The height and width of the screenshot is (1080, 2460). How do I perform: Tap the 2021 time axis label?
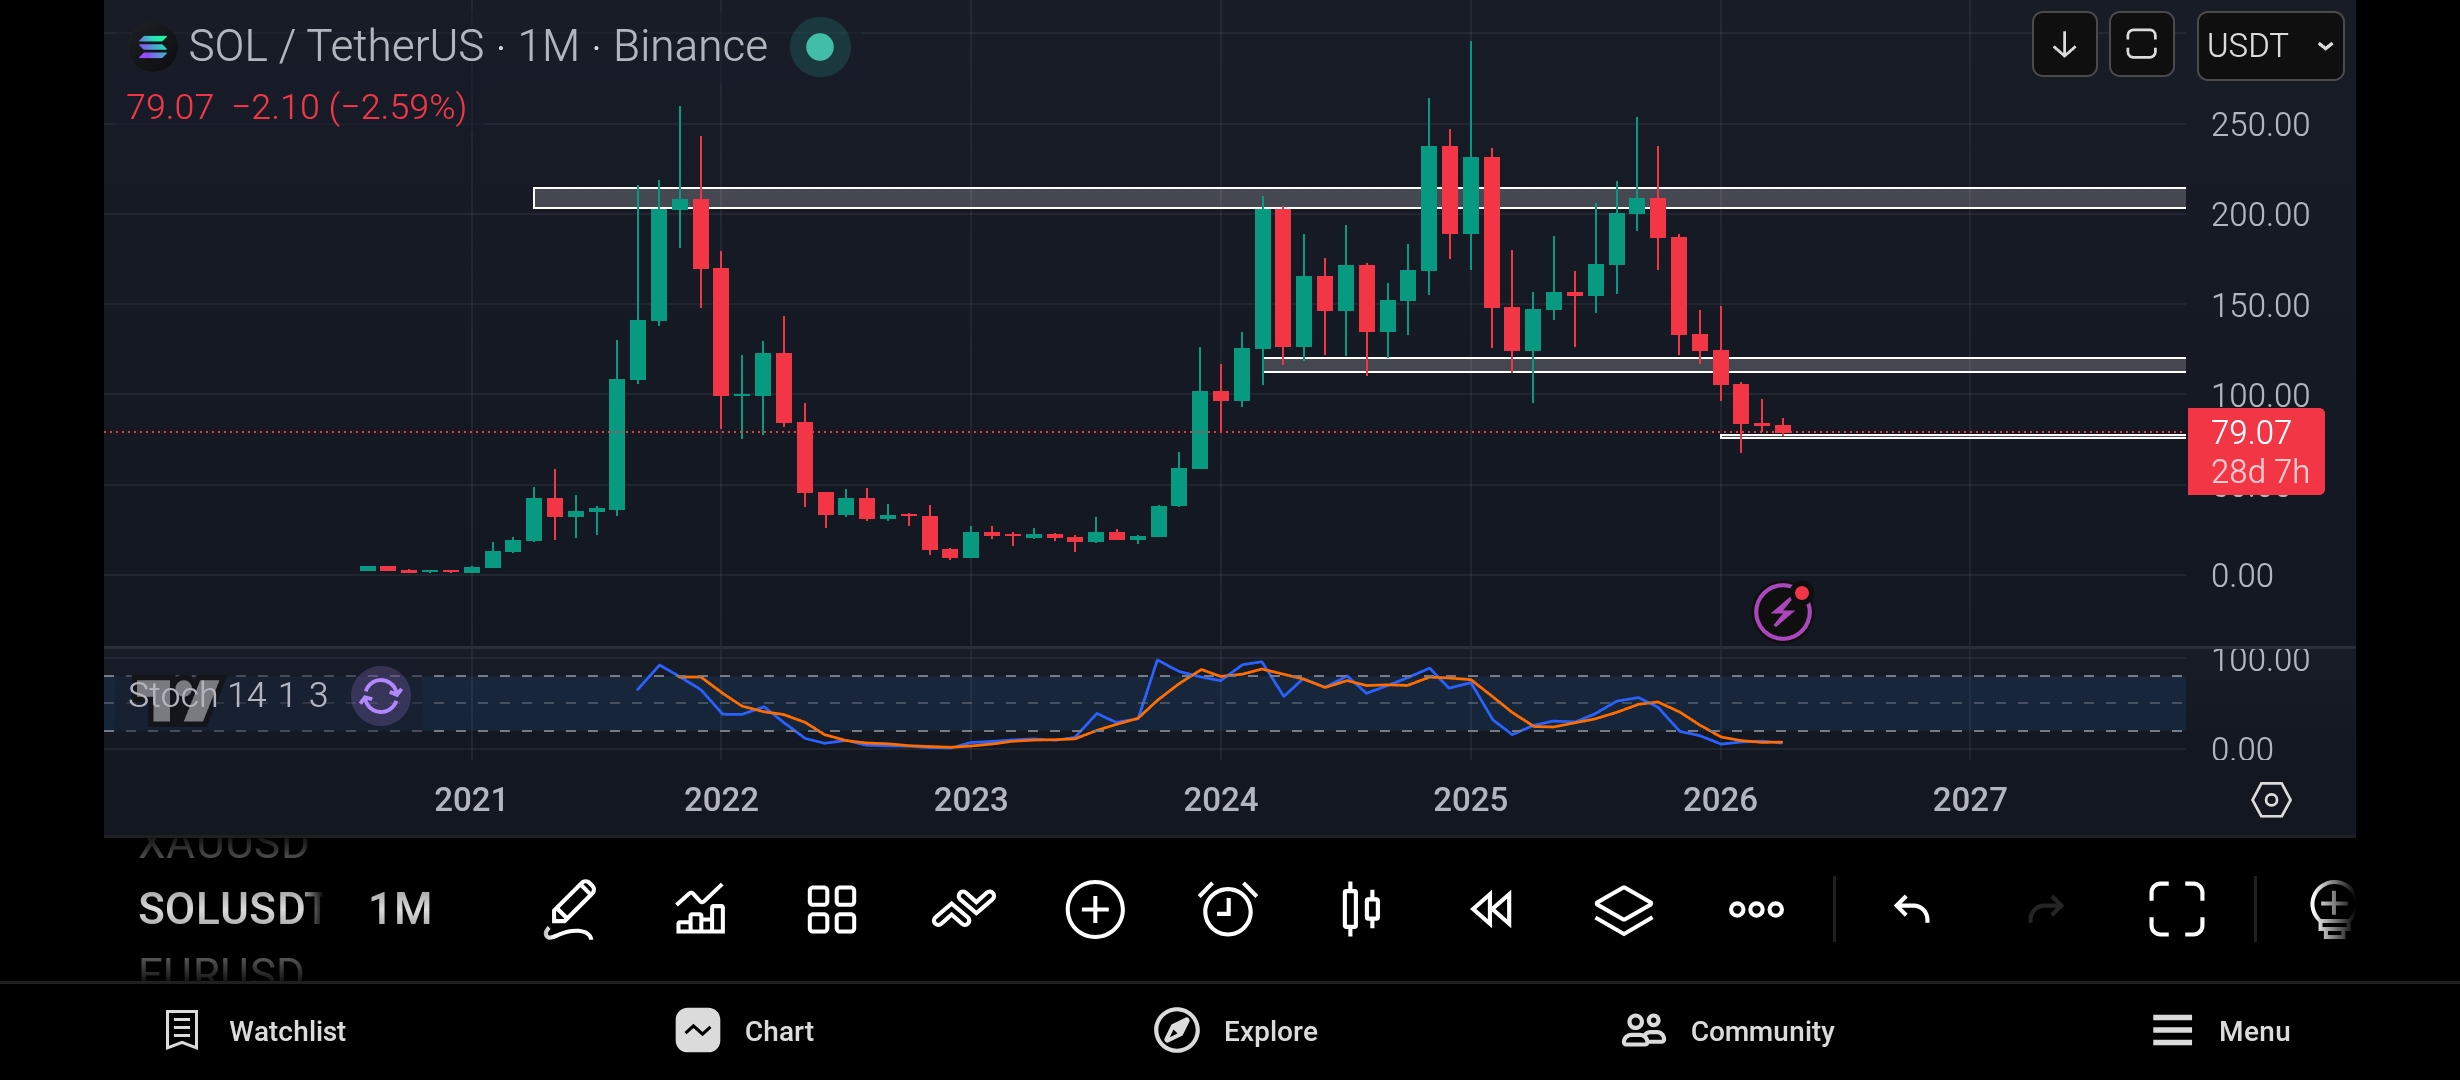(x=470, y=800)
